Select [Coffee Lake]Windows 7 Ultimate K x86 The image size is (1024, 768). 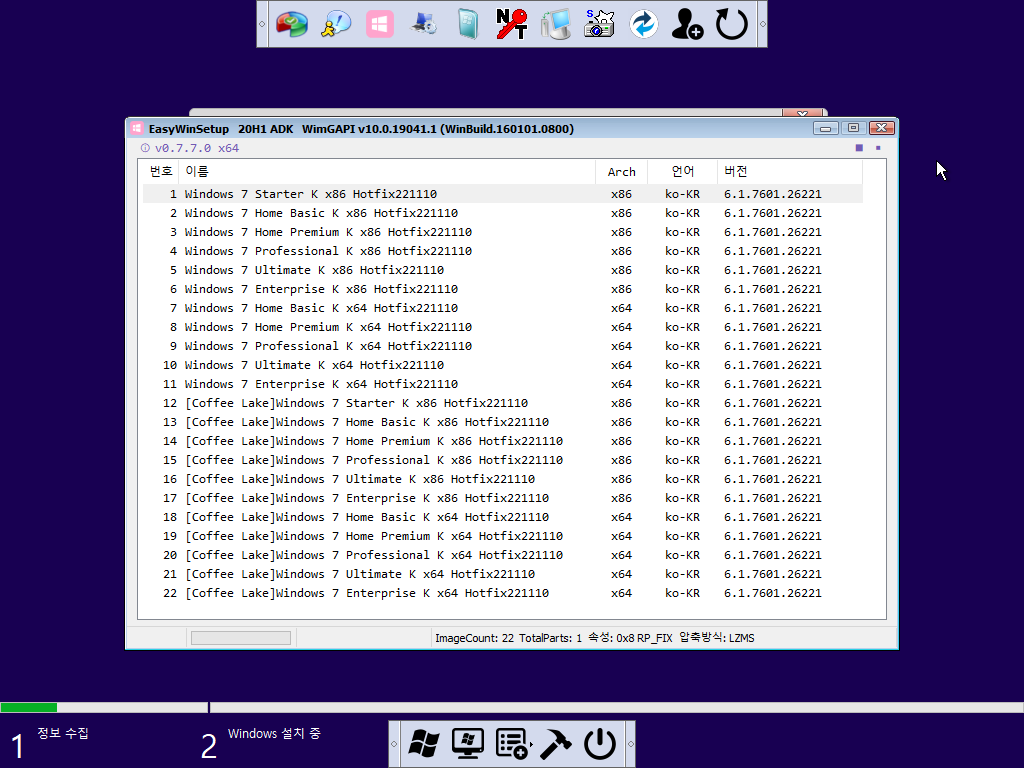(x=503, y=479)
